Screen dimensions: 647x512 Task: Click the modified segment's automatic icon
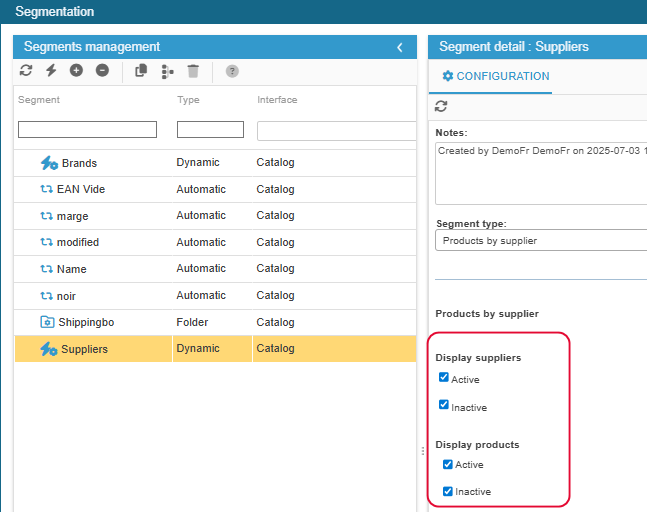point(46,242)
